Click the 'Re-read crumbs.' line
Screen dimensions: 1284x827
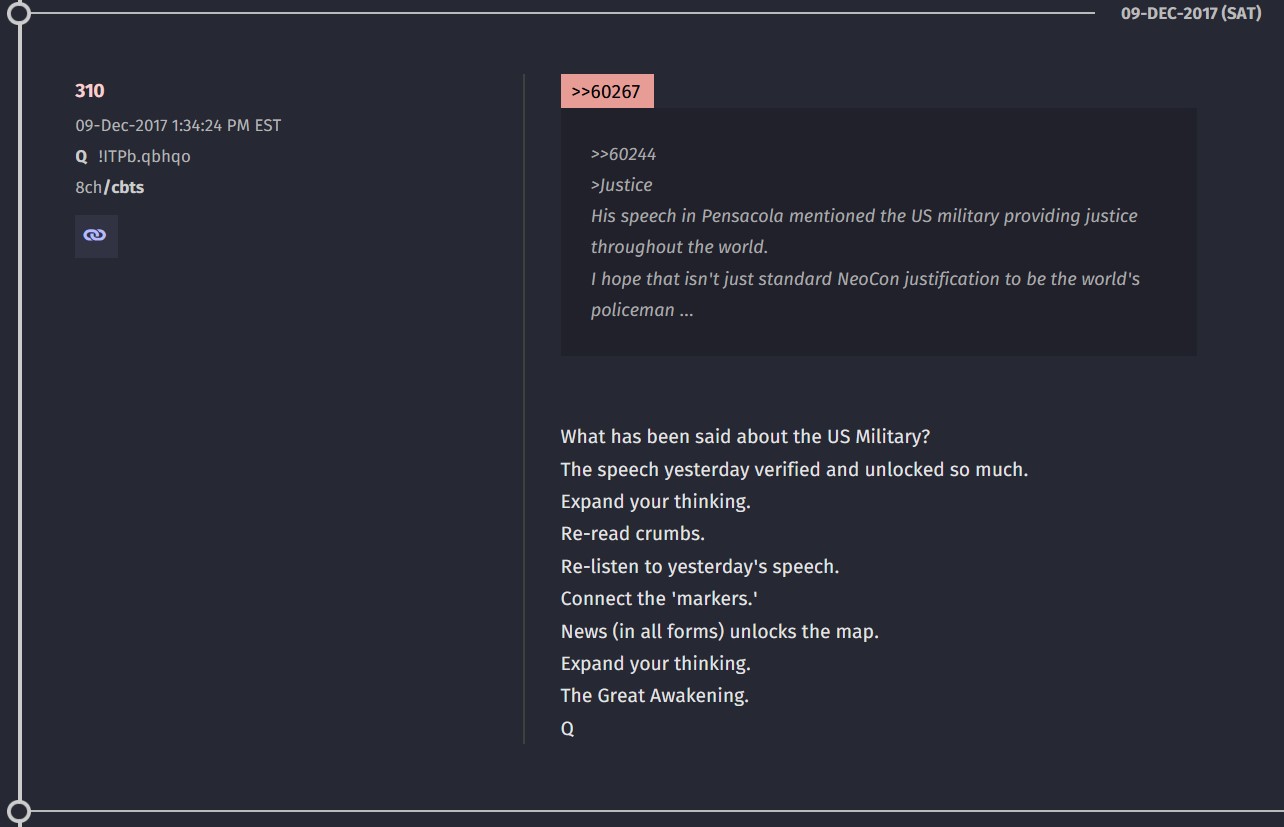tap(633, 534)
